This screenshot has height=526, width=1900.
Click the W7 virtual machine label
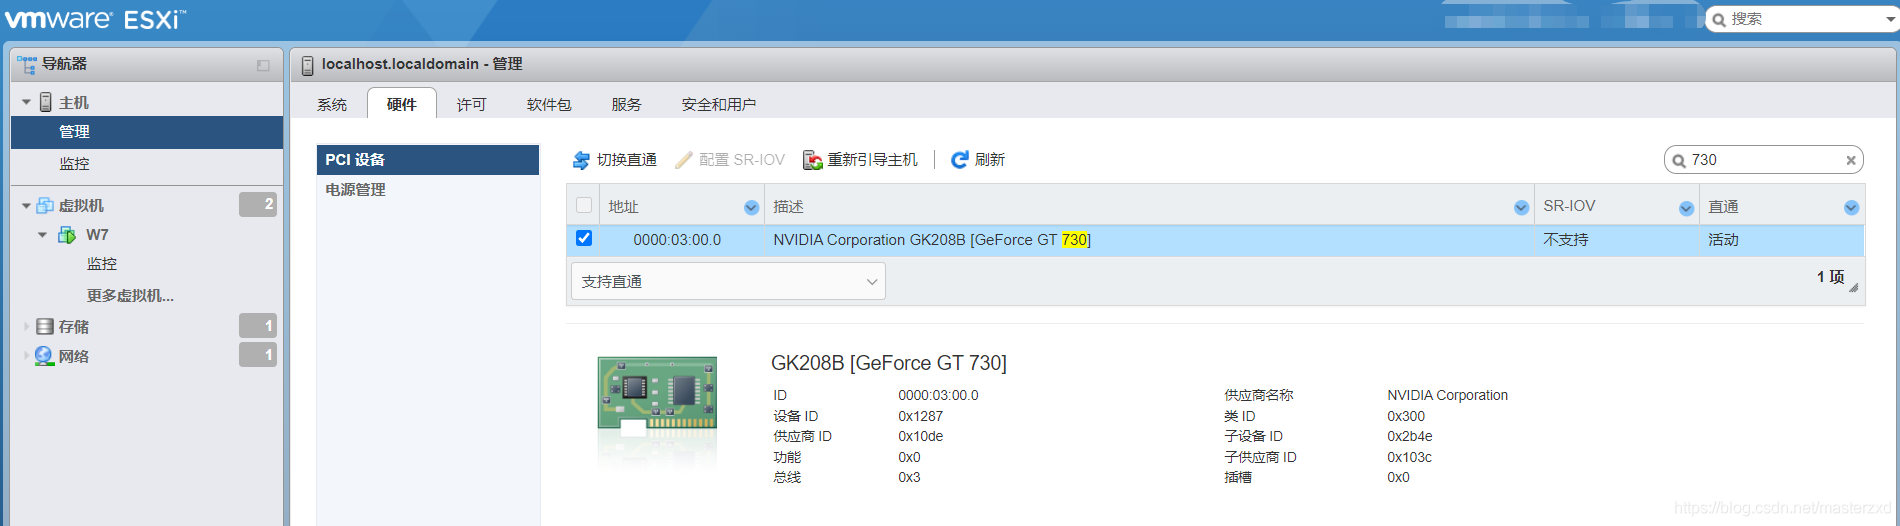coord(97,235)
